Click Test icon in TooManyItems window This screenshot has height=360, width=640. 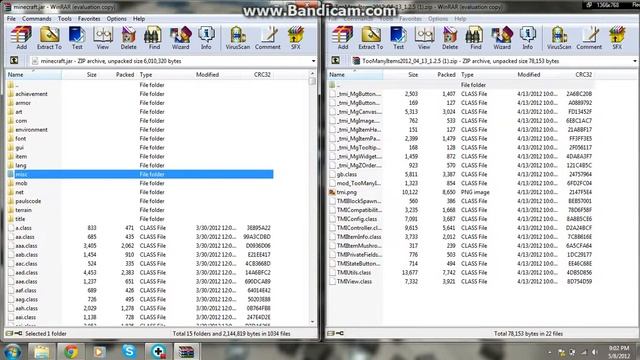click(398, 38)
